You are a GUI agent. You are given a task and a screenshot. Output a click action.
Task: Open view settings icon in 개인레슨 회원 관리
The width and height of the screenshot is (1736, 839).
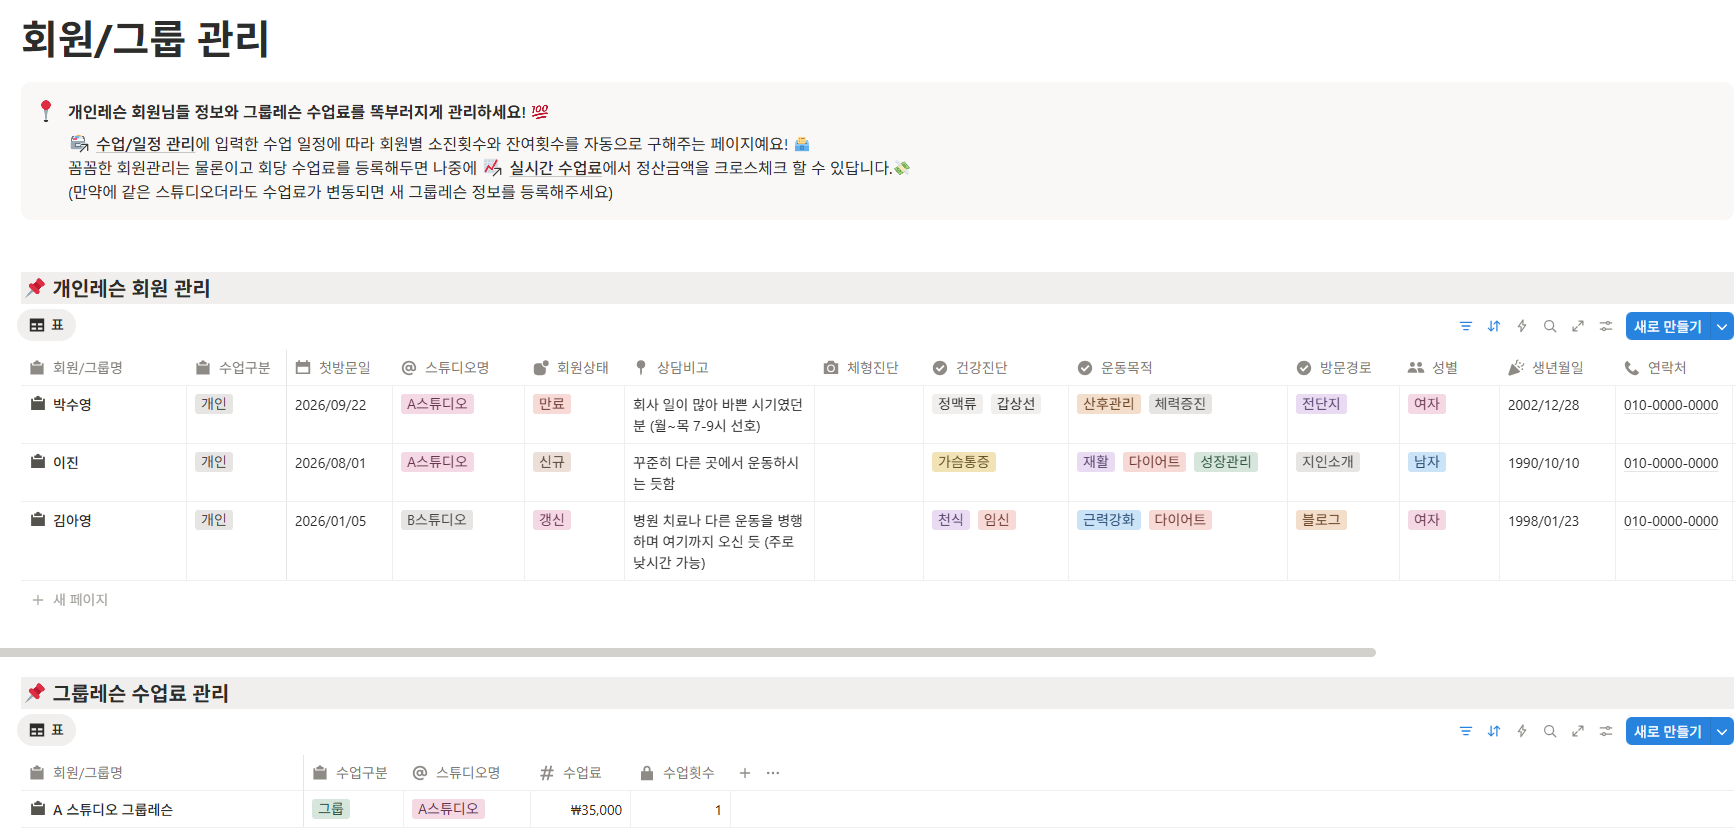(x=1606, y=326)
